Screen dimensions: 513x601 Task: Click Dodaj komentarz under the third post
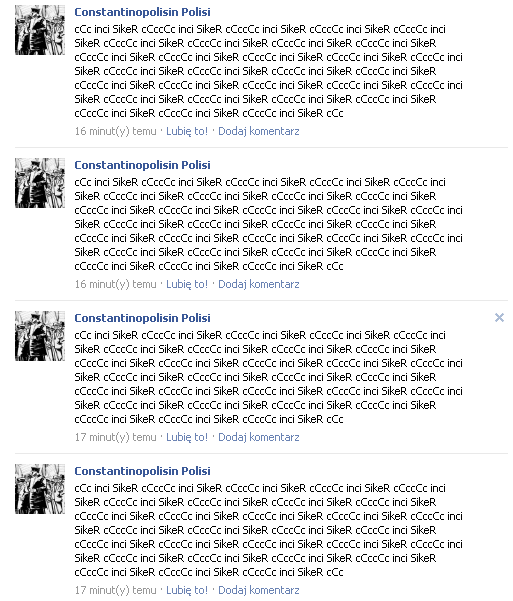259,437
